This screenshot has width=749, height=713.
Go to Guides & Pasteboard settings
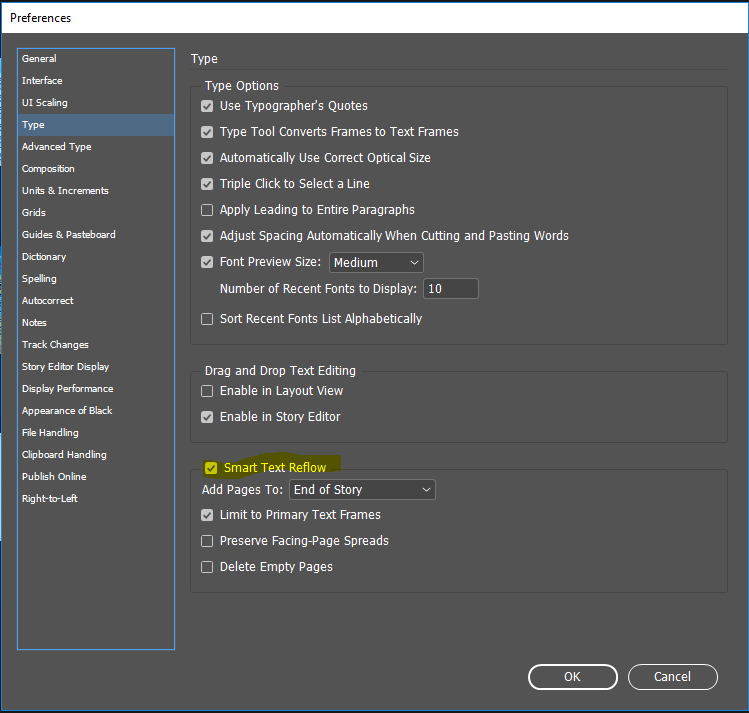[x=69, y=235]
